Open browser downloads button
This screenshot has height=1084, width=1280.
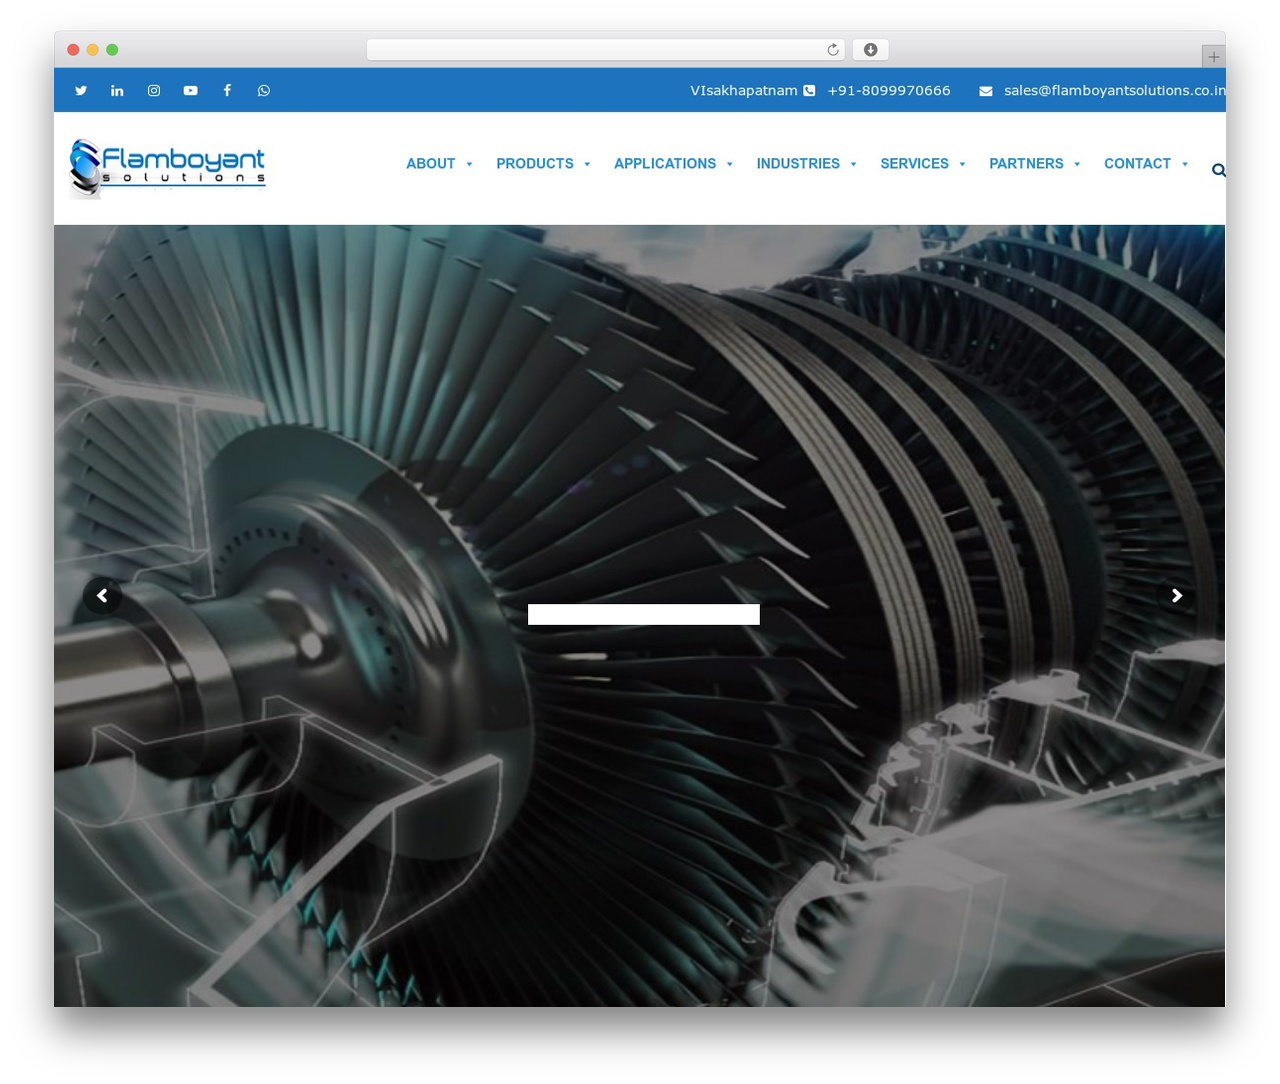[870, 50]
